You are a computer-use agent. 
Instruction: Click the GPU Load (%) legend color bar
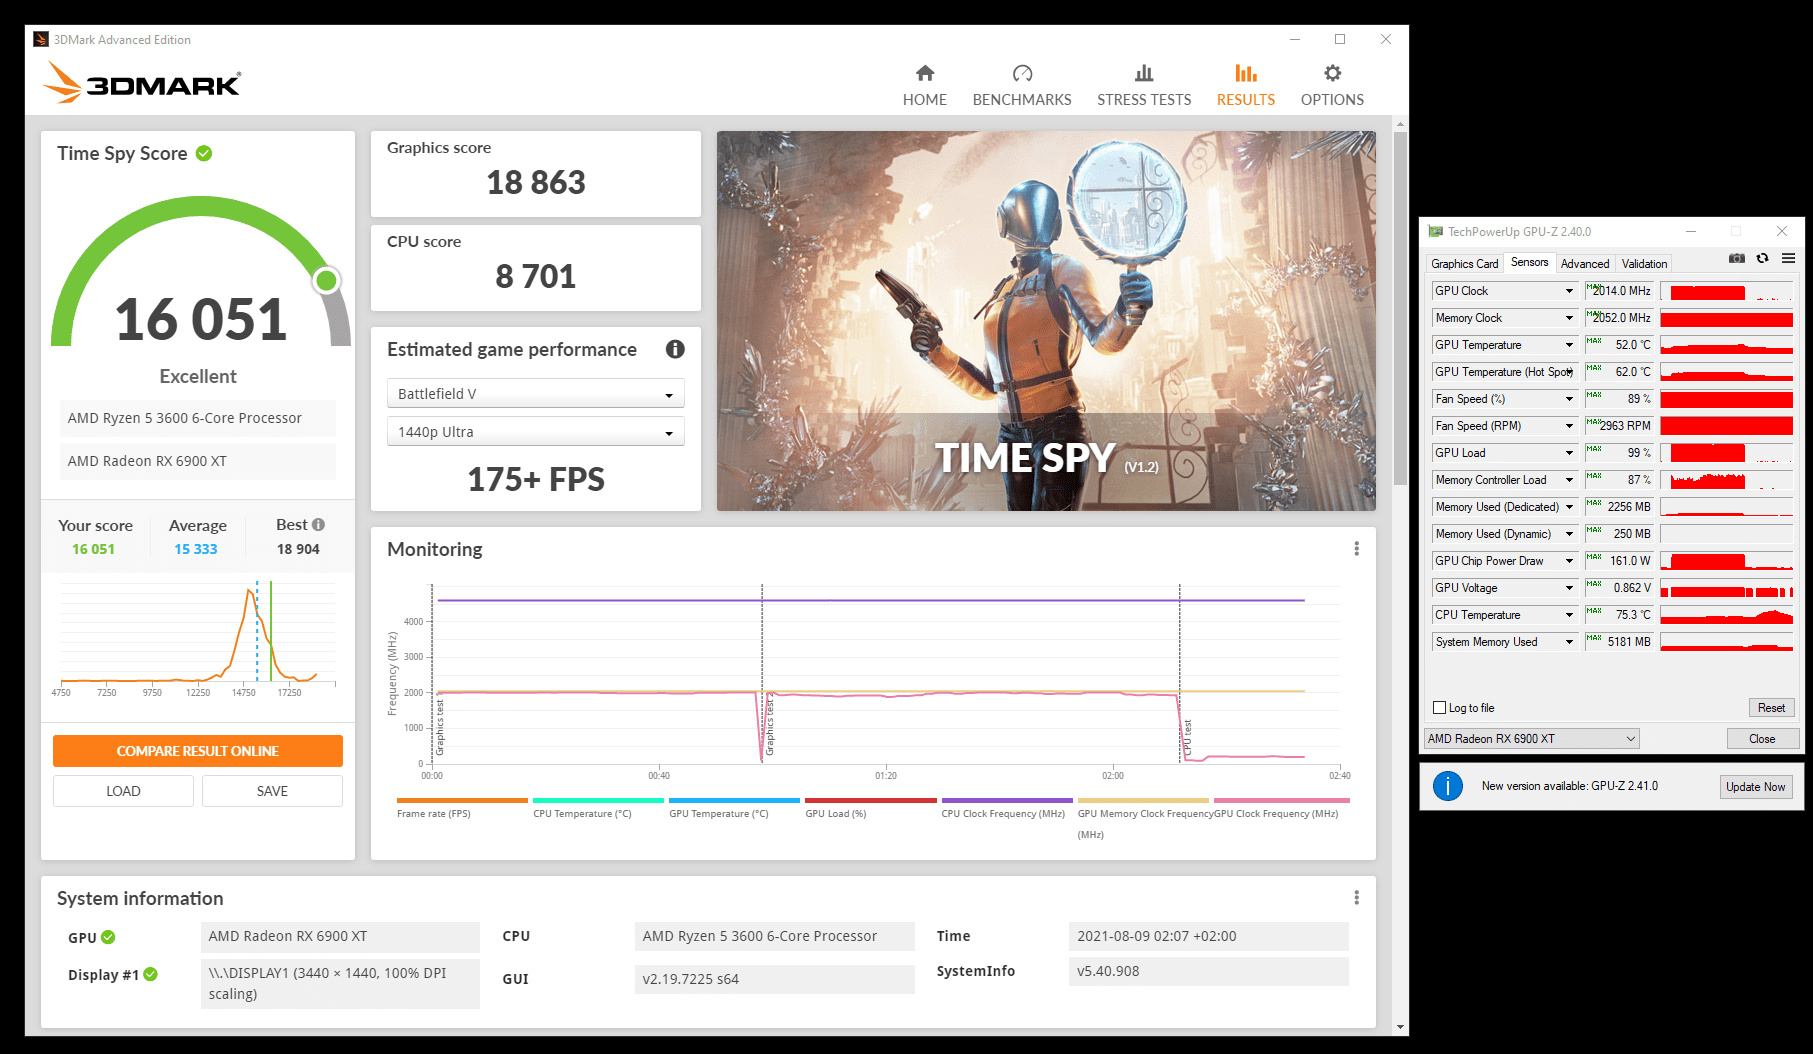pos(871,800)
